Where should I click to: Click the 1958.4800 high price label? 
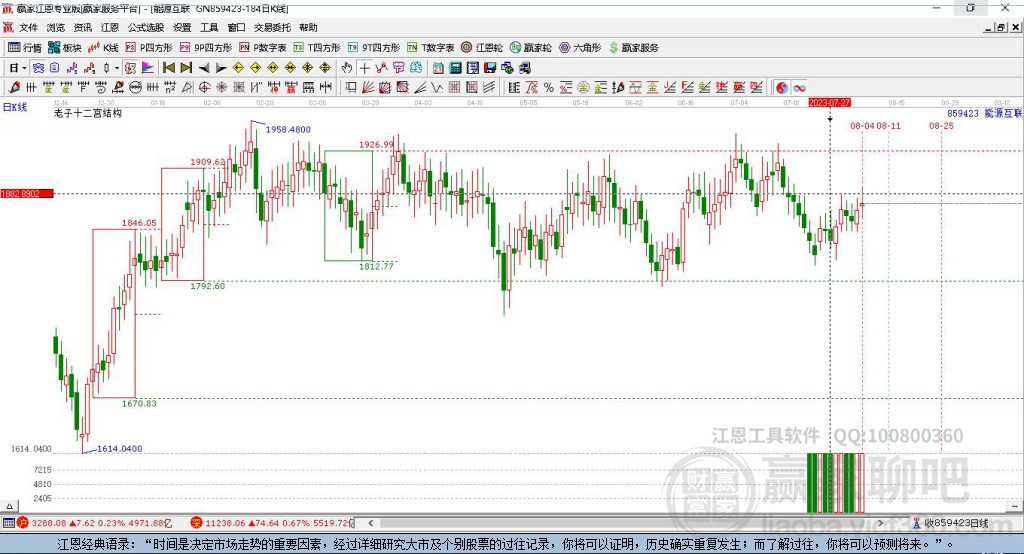click(288, 129)
